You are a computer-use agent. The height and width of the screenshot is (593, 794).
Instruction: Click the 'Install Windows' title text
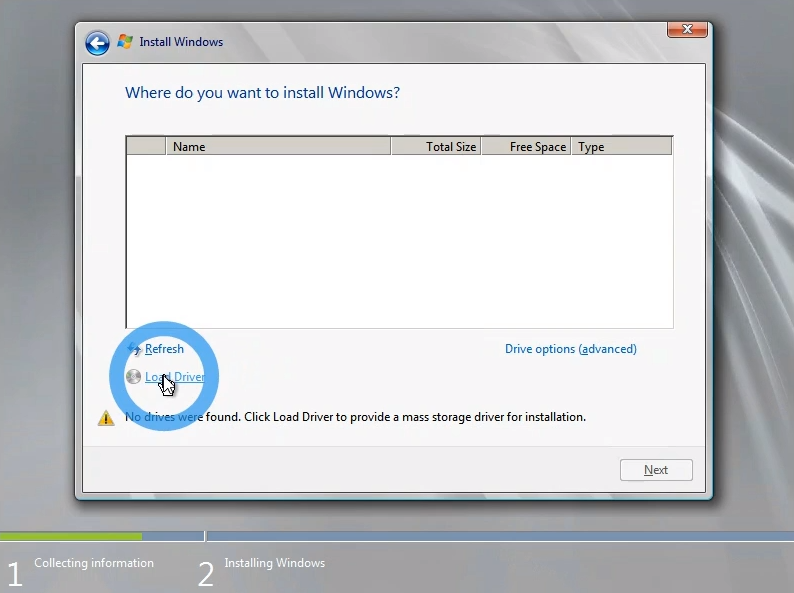click(181, 42)
